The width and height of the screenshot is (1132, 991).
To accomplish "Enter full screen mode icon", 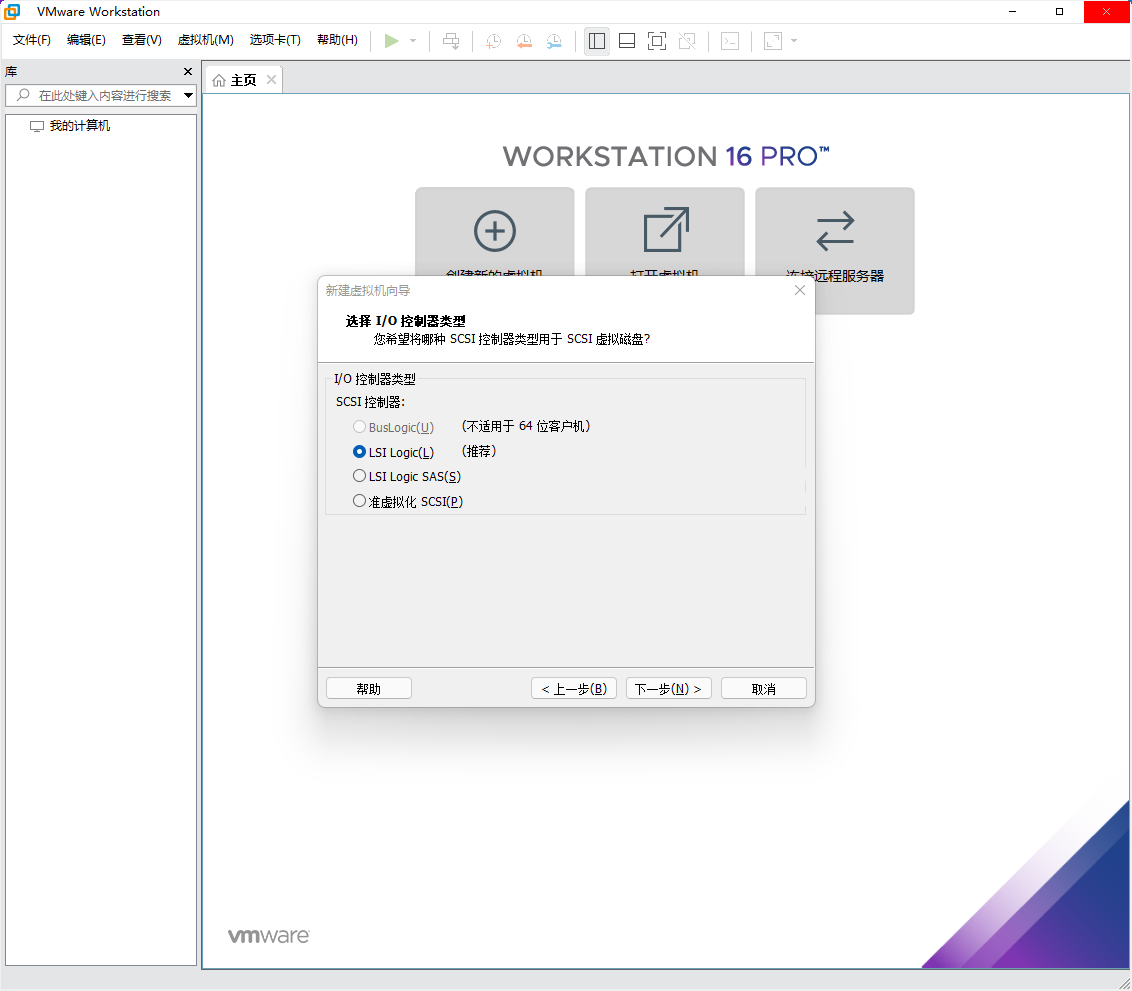I will [657, 41].
